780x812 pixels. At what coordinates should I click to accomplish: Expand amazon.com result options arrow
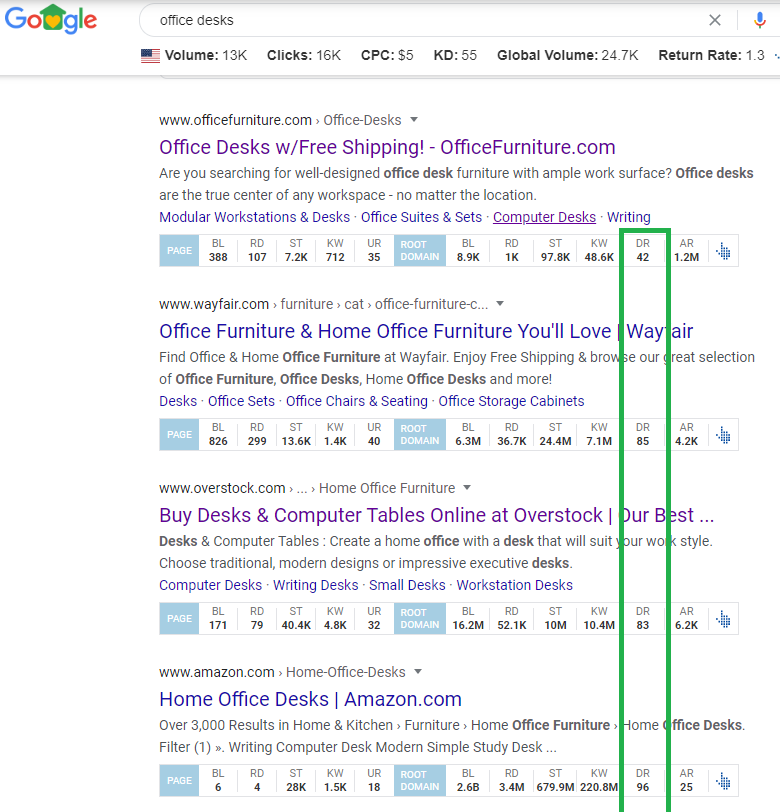coord(418,672)
